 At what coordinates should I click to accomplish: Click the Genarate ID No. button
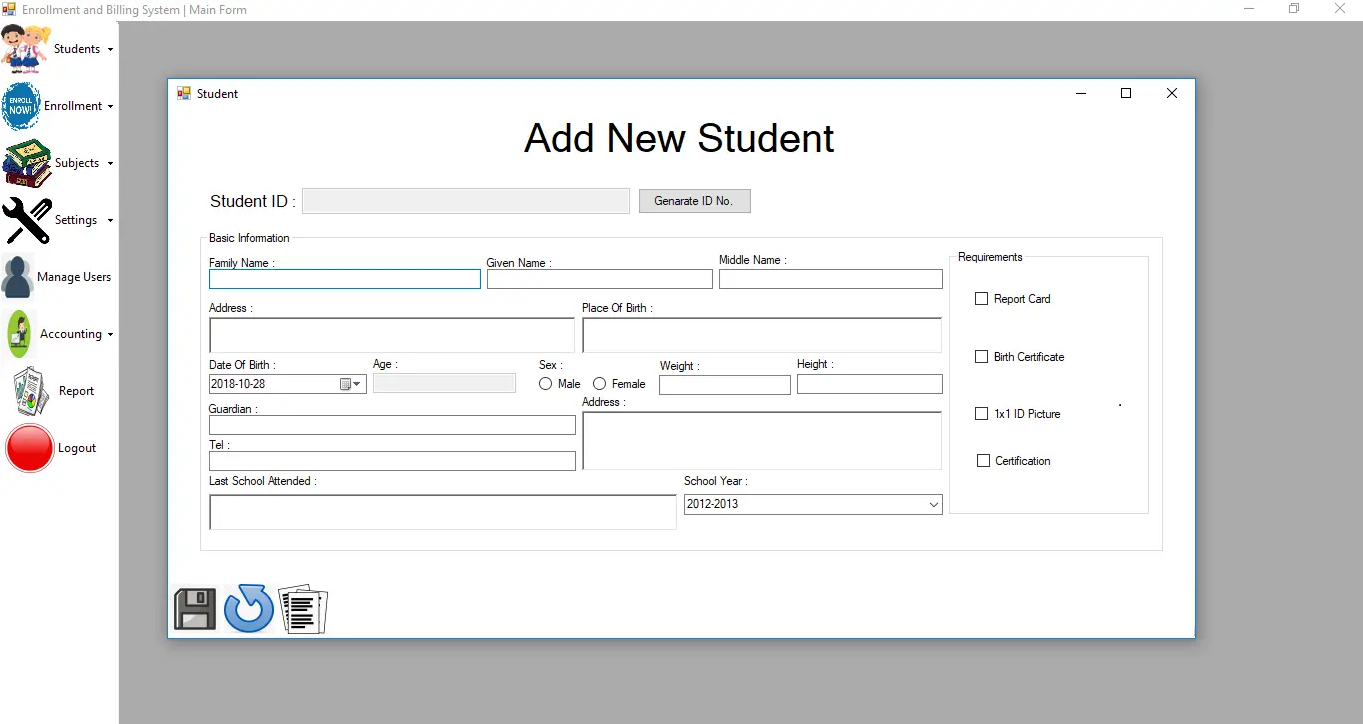694,201
